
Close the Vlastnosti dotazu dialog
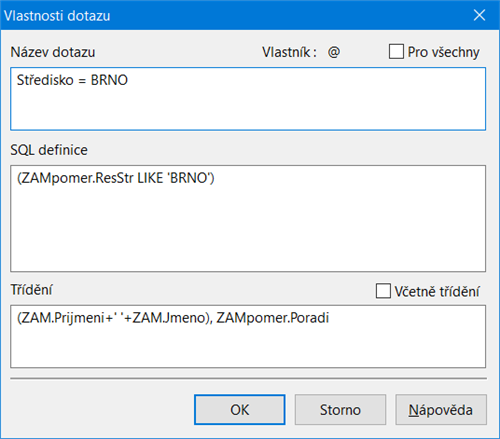coord(479,15)
